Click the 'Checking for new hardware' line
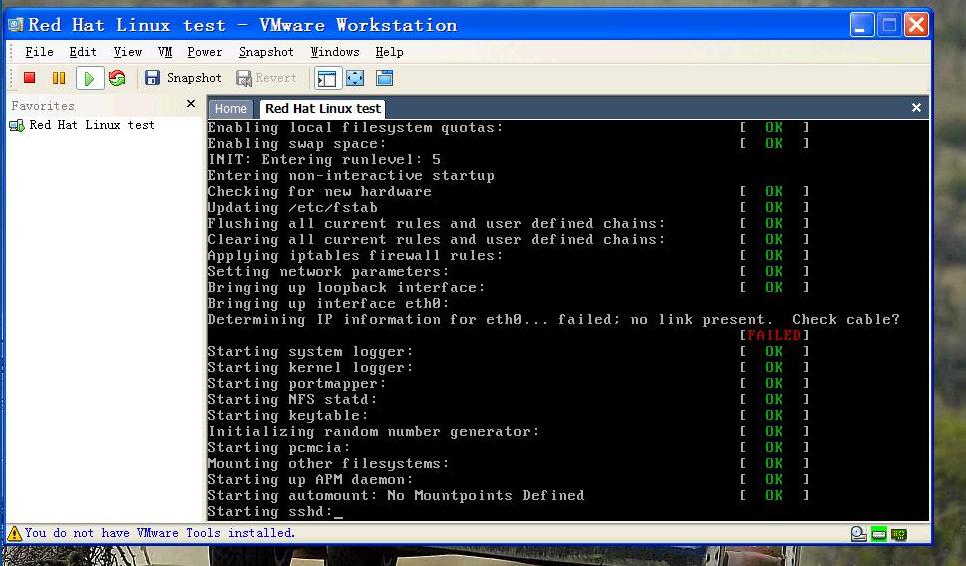This screenshot has height=566, width=966. pyautogui.click(x=320, y=192)
